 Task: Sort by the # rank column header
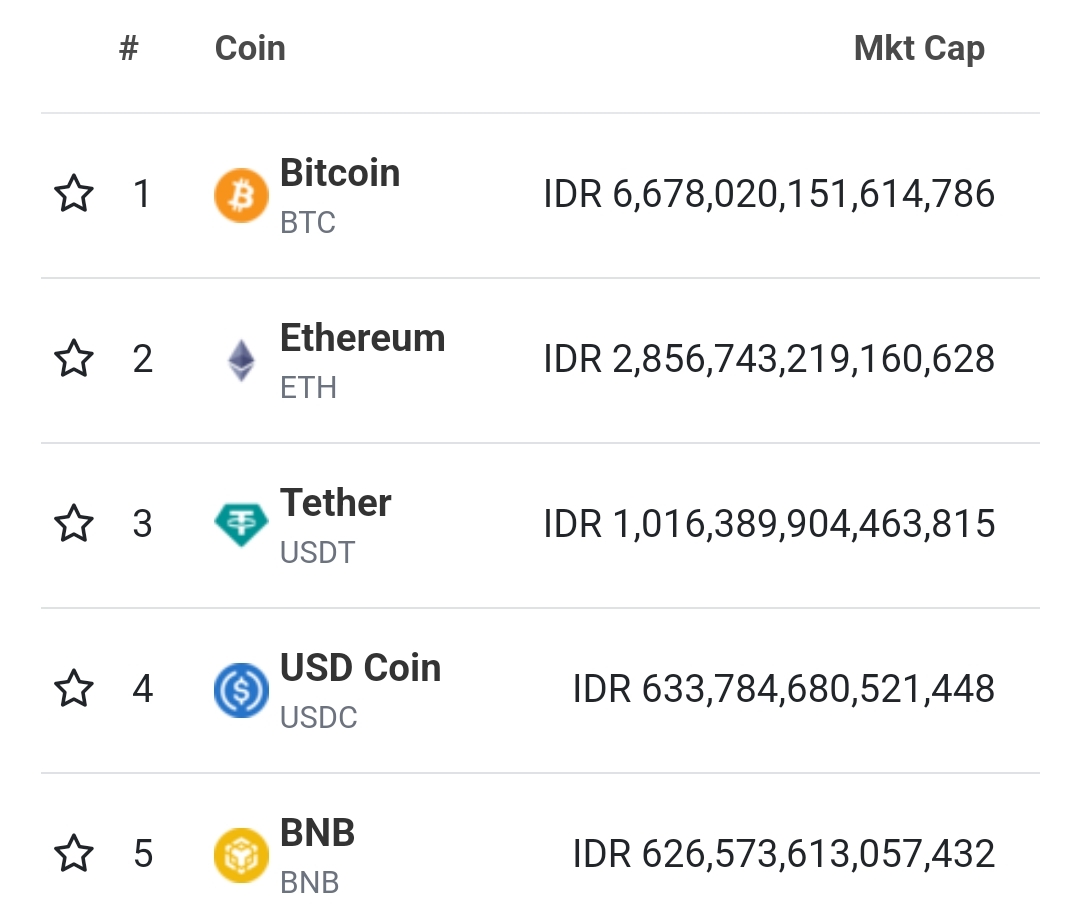128,48
